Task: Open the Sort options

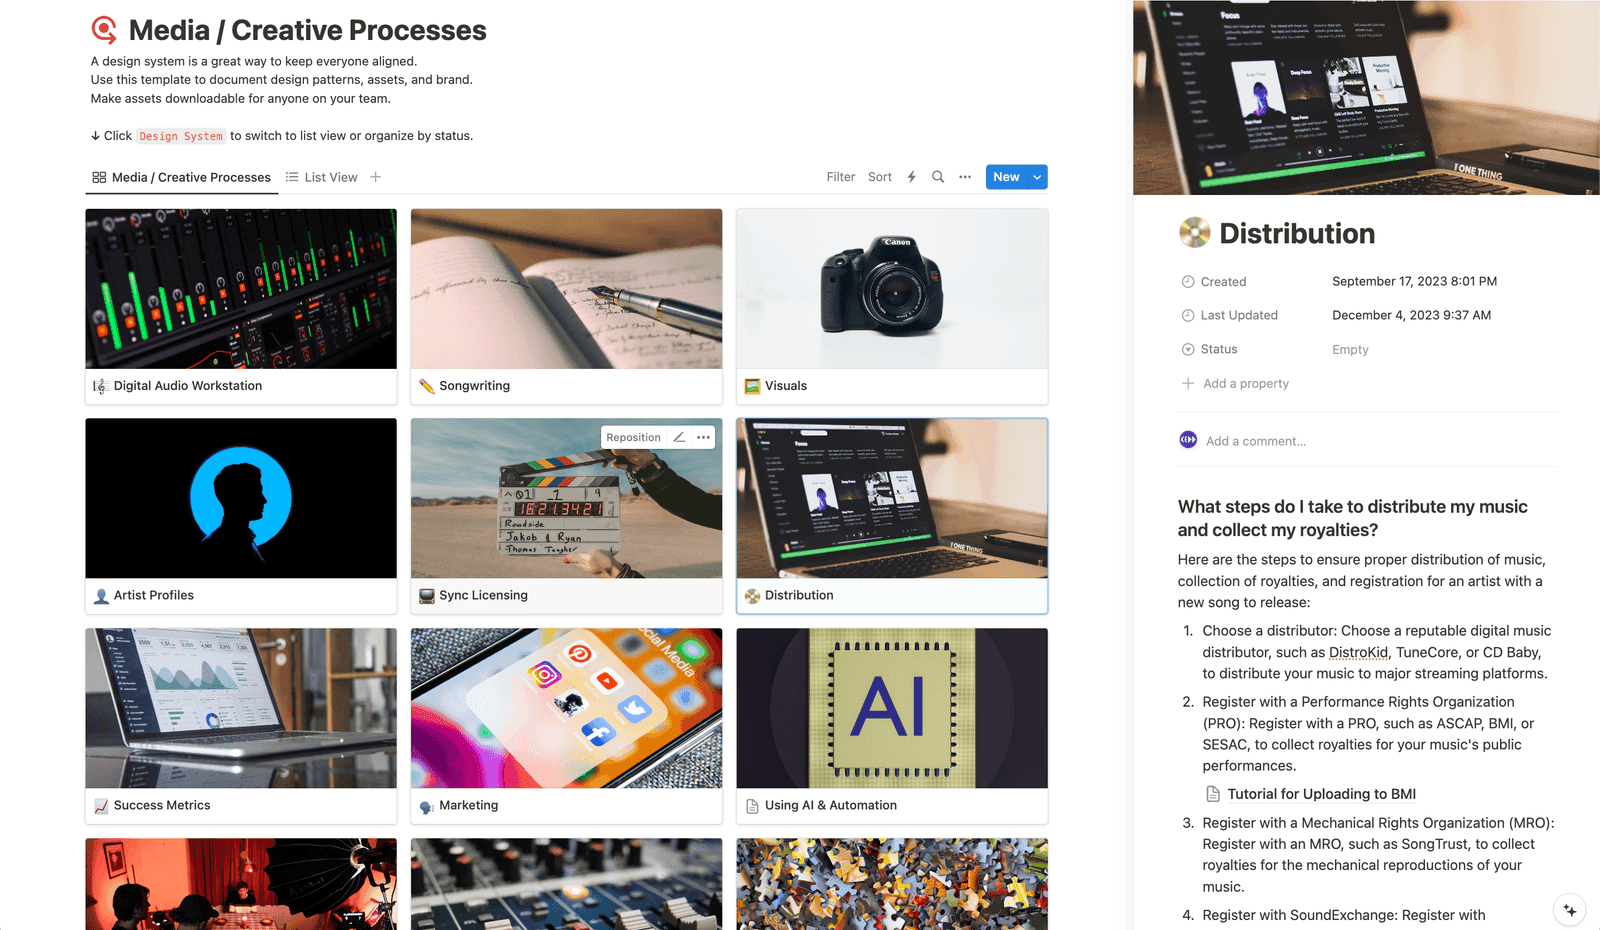Action: point(880,177)
